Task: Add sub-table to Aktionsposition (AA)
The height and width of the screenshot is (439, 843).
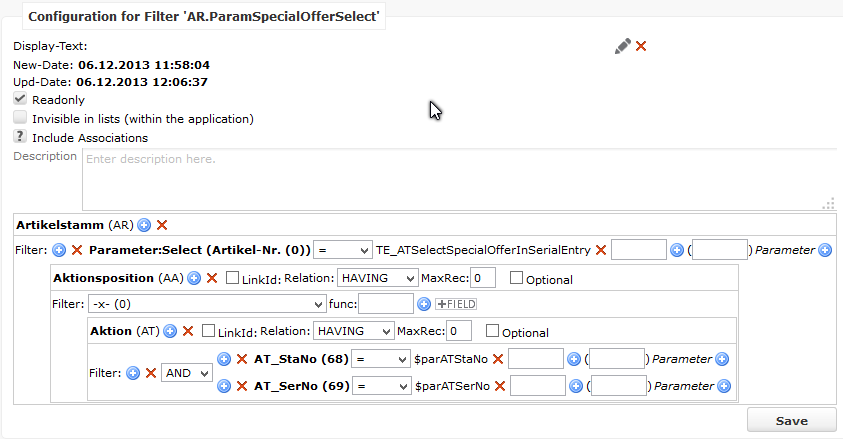Action: pos(194,278)
